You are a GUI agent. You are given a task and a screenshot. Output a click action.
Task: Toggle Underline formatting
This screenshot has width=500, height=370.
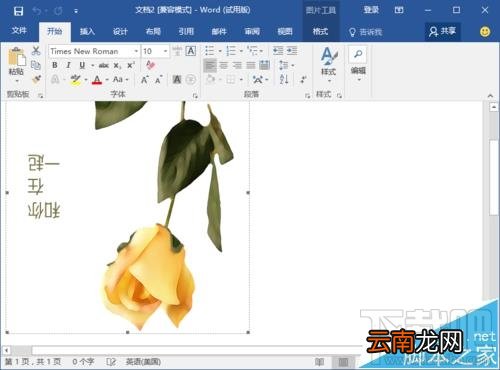click(82, 65)
